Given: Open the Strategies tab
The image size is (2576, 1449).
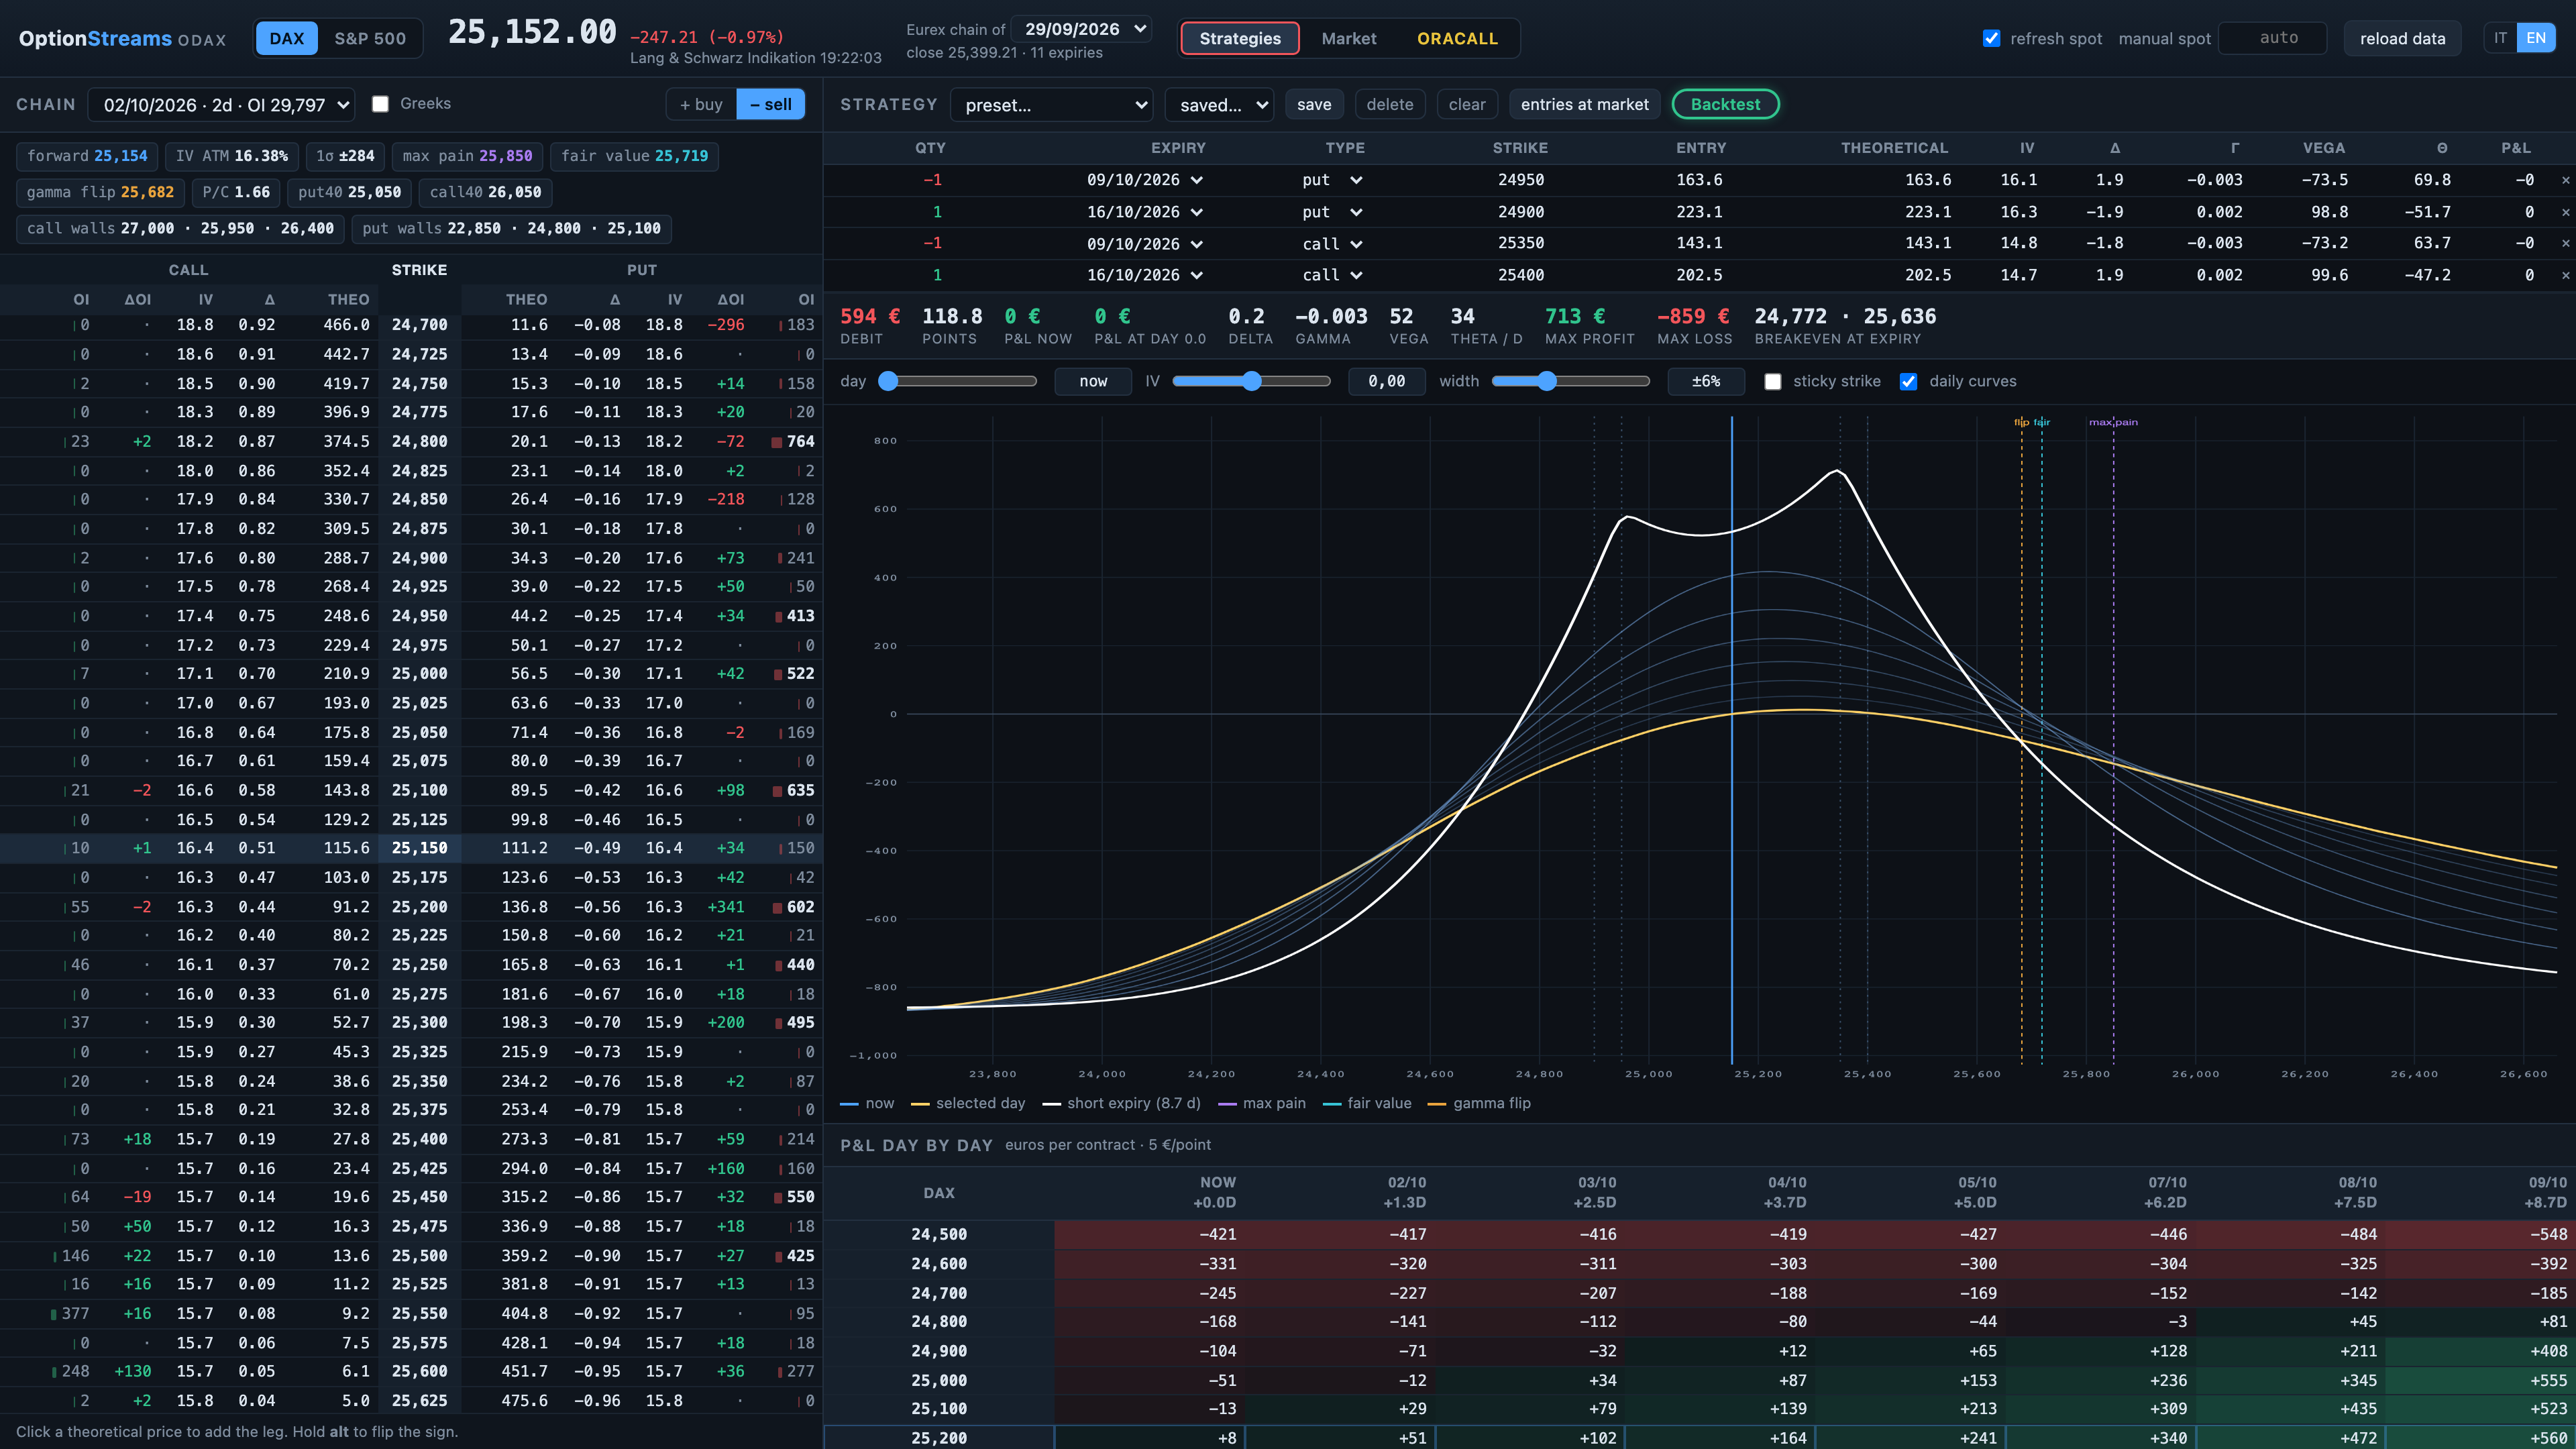Looking at the screenshot, I should pos(1240,38).
